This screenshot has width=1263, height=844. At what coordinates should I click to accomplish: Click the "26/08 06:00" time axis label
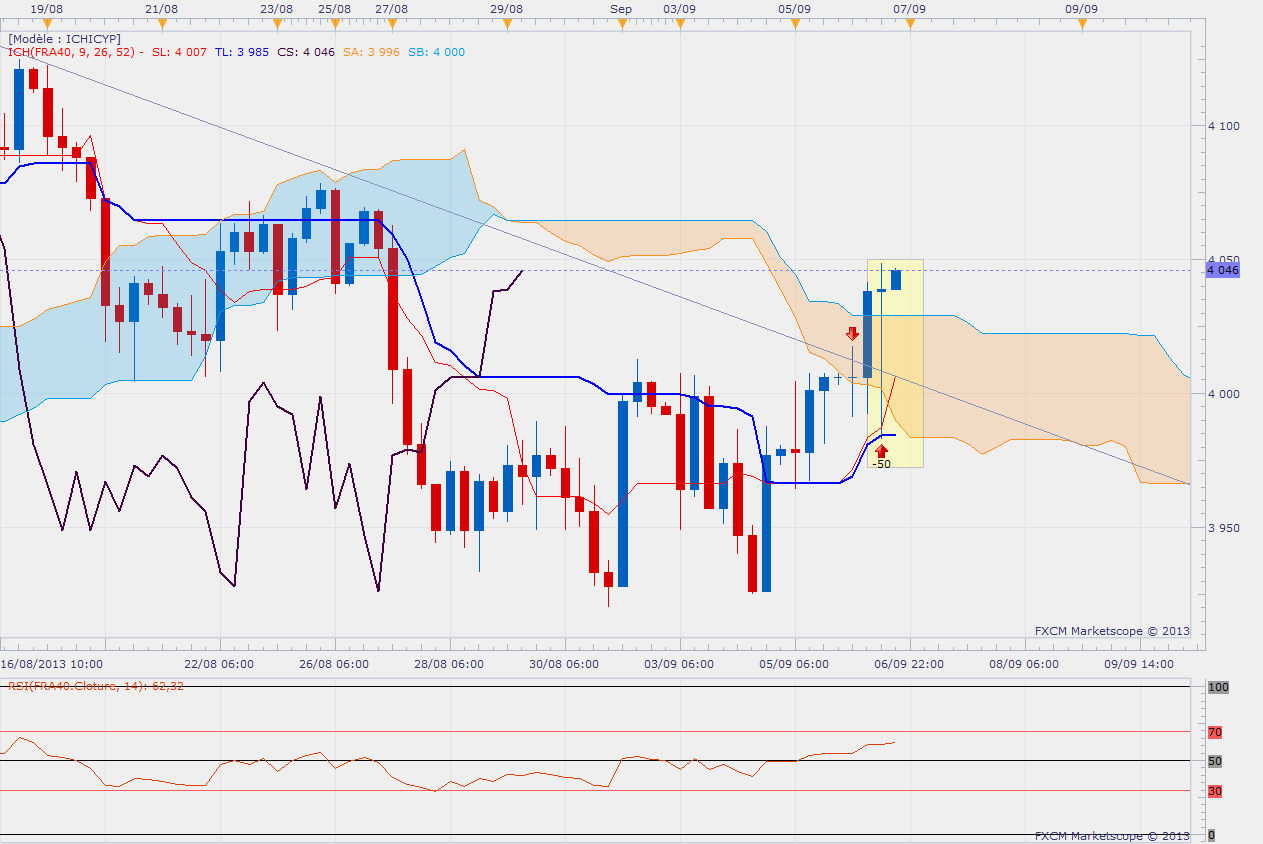coord(334,664)
